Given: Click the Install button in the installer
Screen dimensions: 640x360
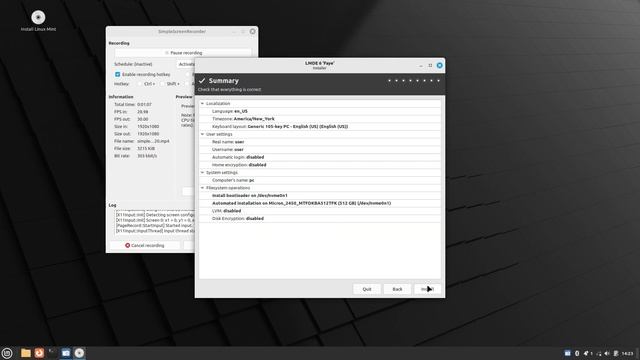Looking at the screenshot, I should pos(427,289).
